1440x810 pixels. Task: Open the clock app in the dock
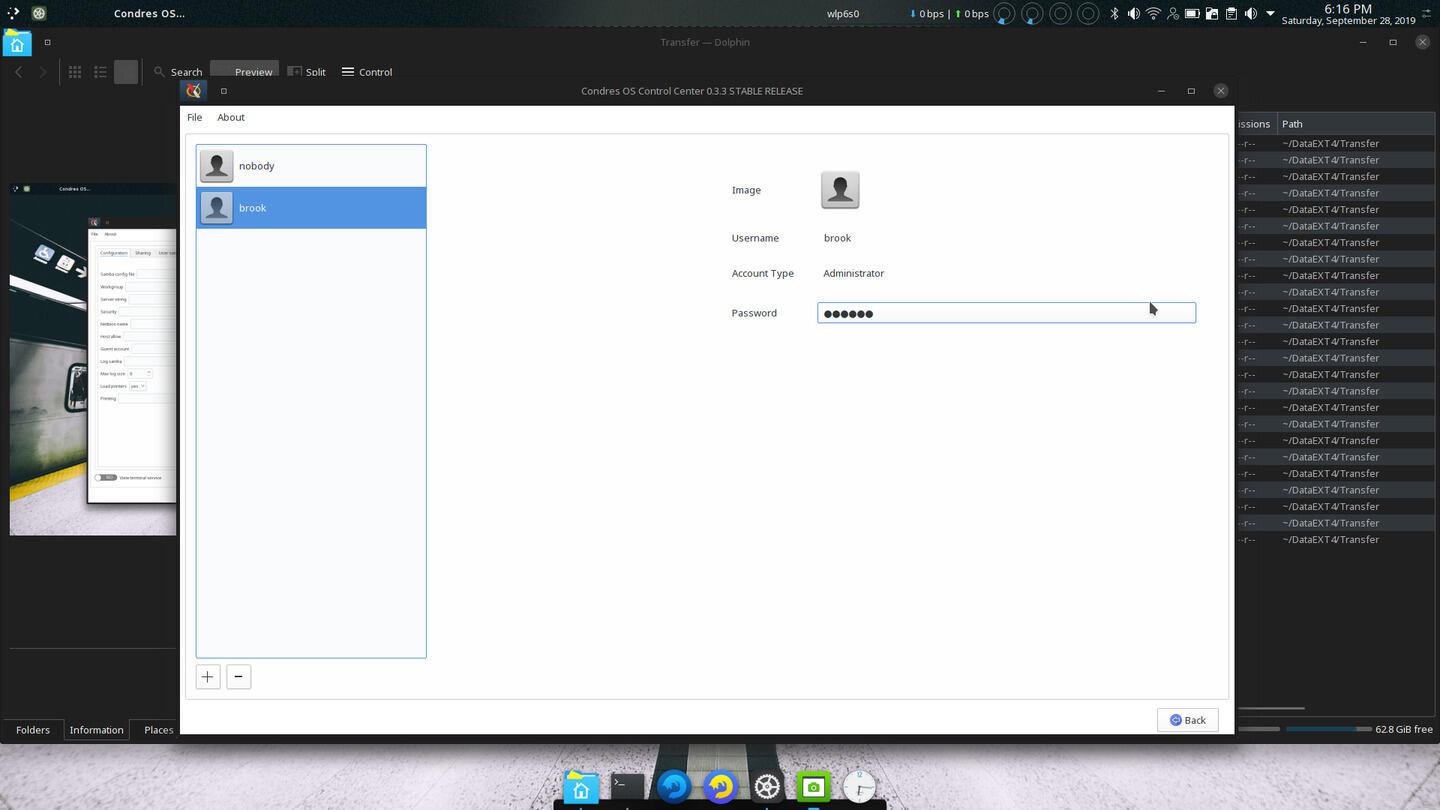859,787
